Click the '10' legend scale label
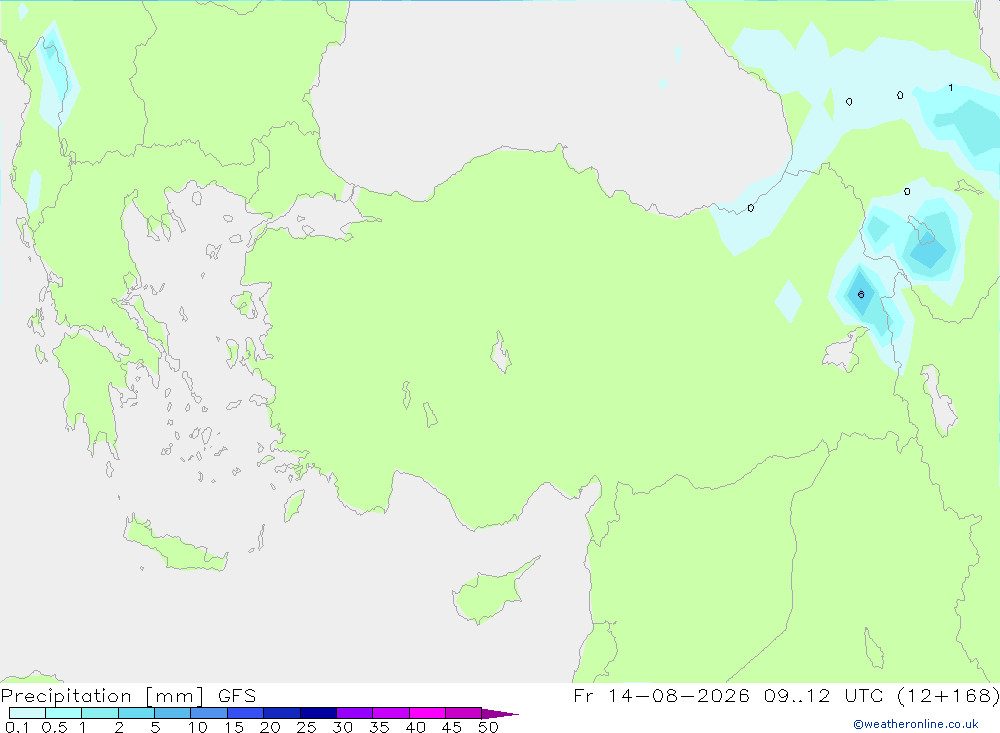 (197, 727)
